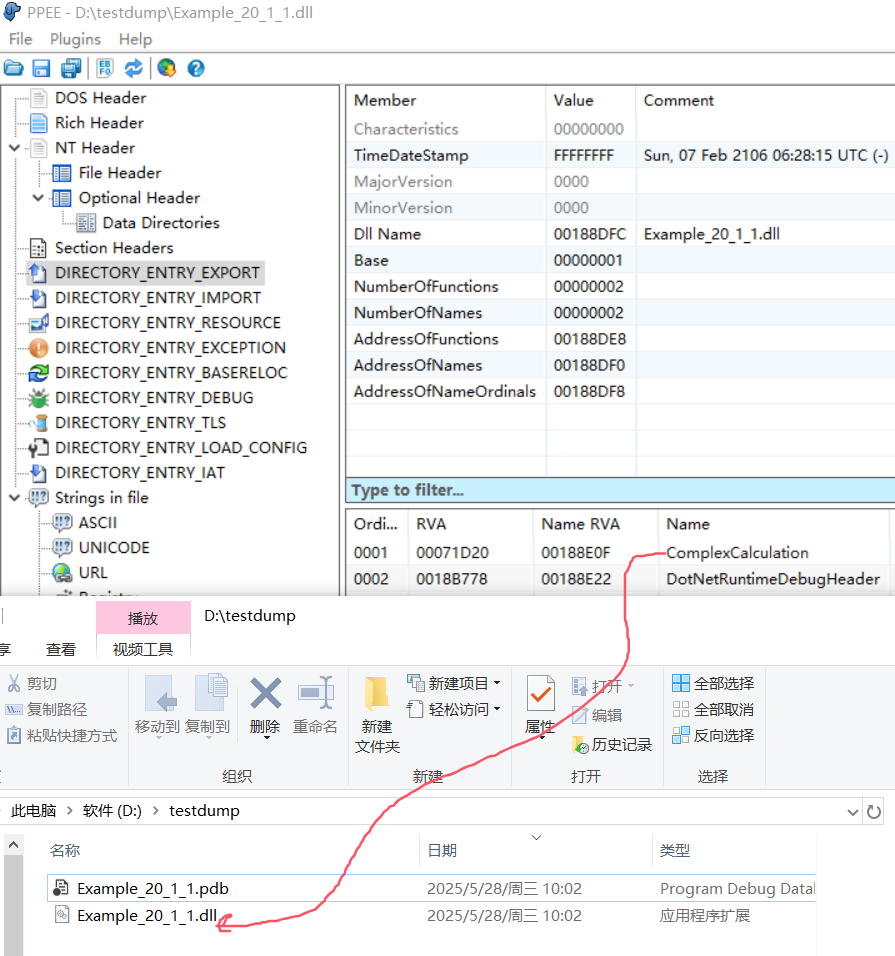Click the Save floppy disk icon
Viewport: 895px width, 956px height.
coord(41,68)
